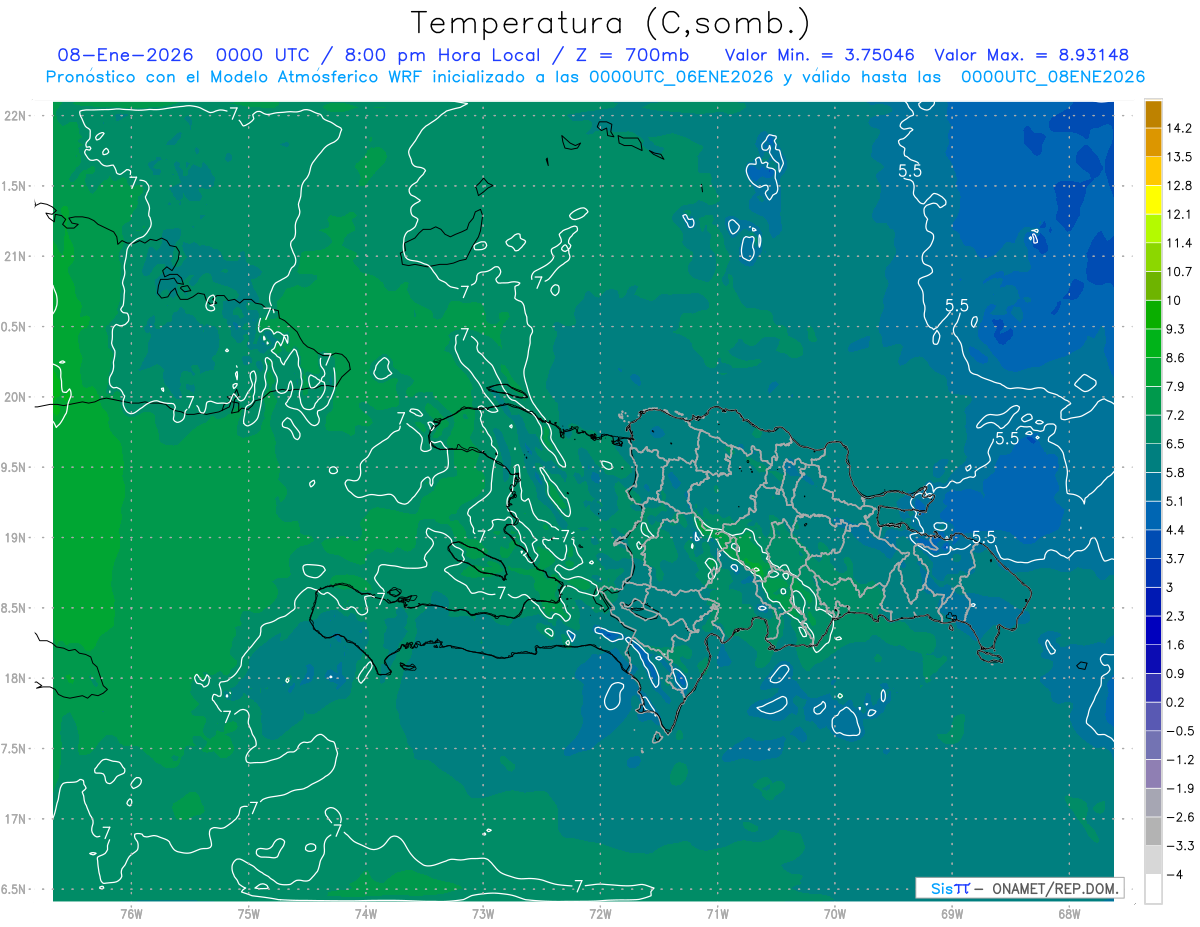Viewport: 1200px width, 927px height.
Task: Click the 19N latitude label
Action: pos(14,538)
